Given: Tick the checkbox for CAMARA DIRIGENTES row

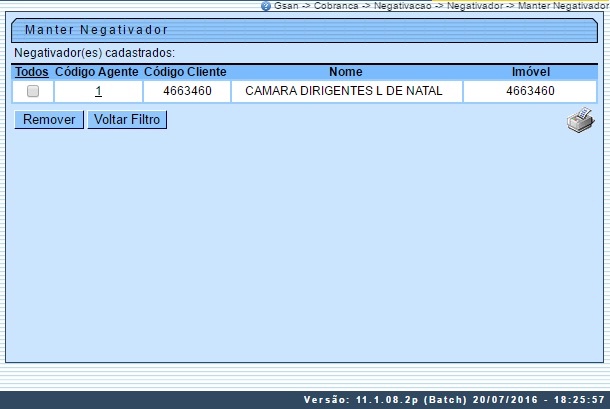Looking at the screenshot, I should (33, 91).
